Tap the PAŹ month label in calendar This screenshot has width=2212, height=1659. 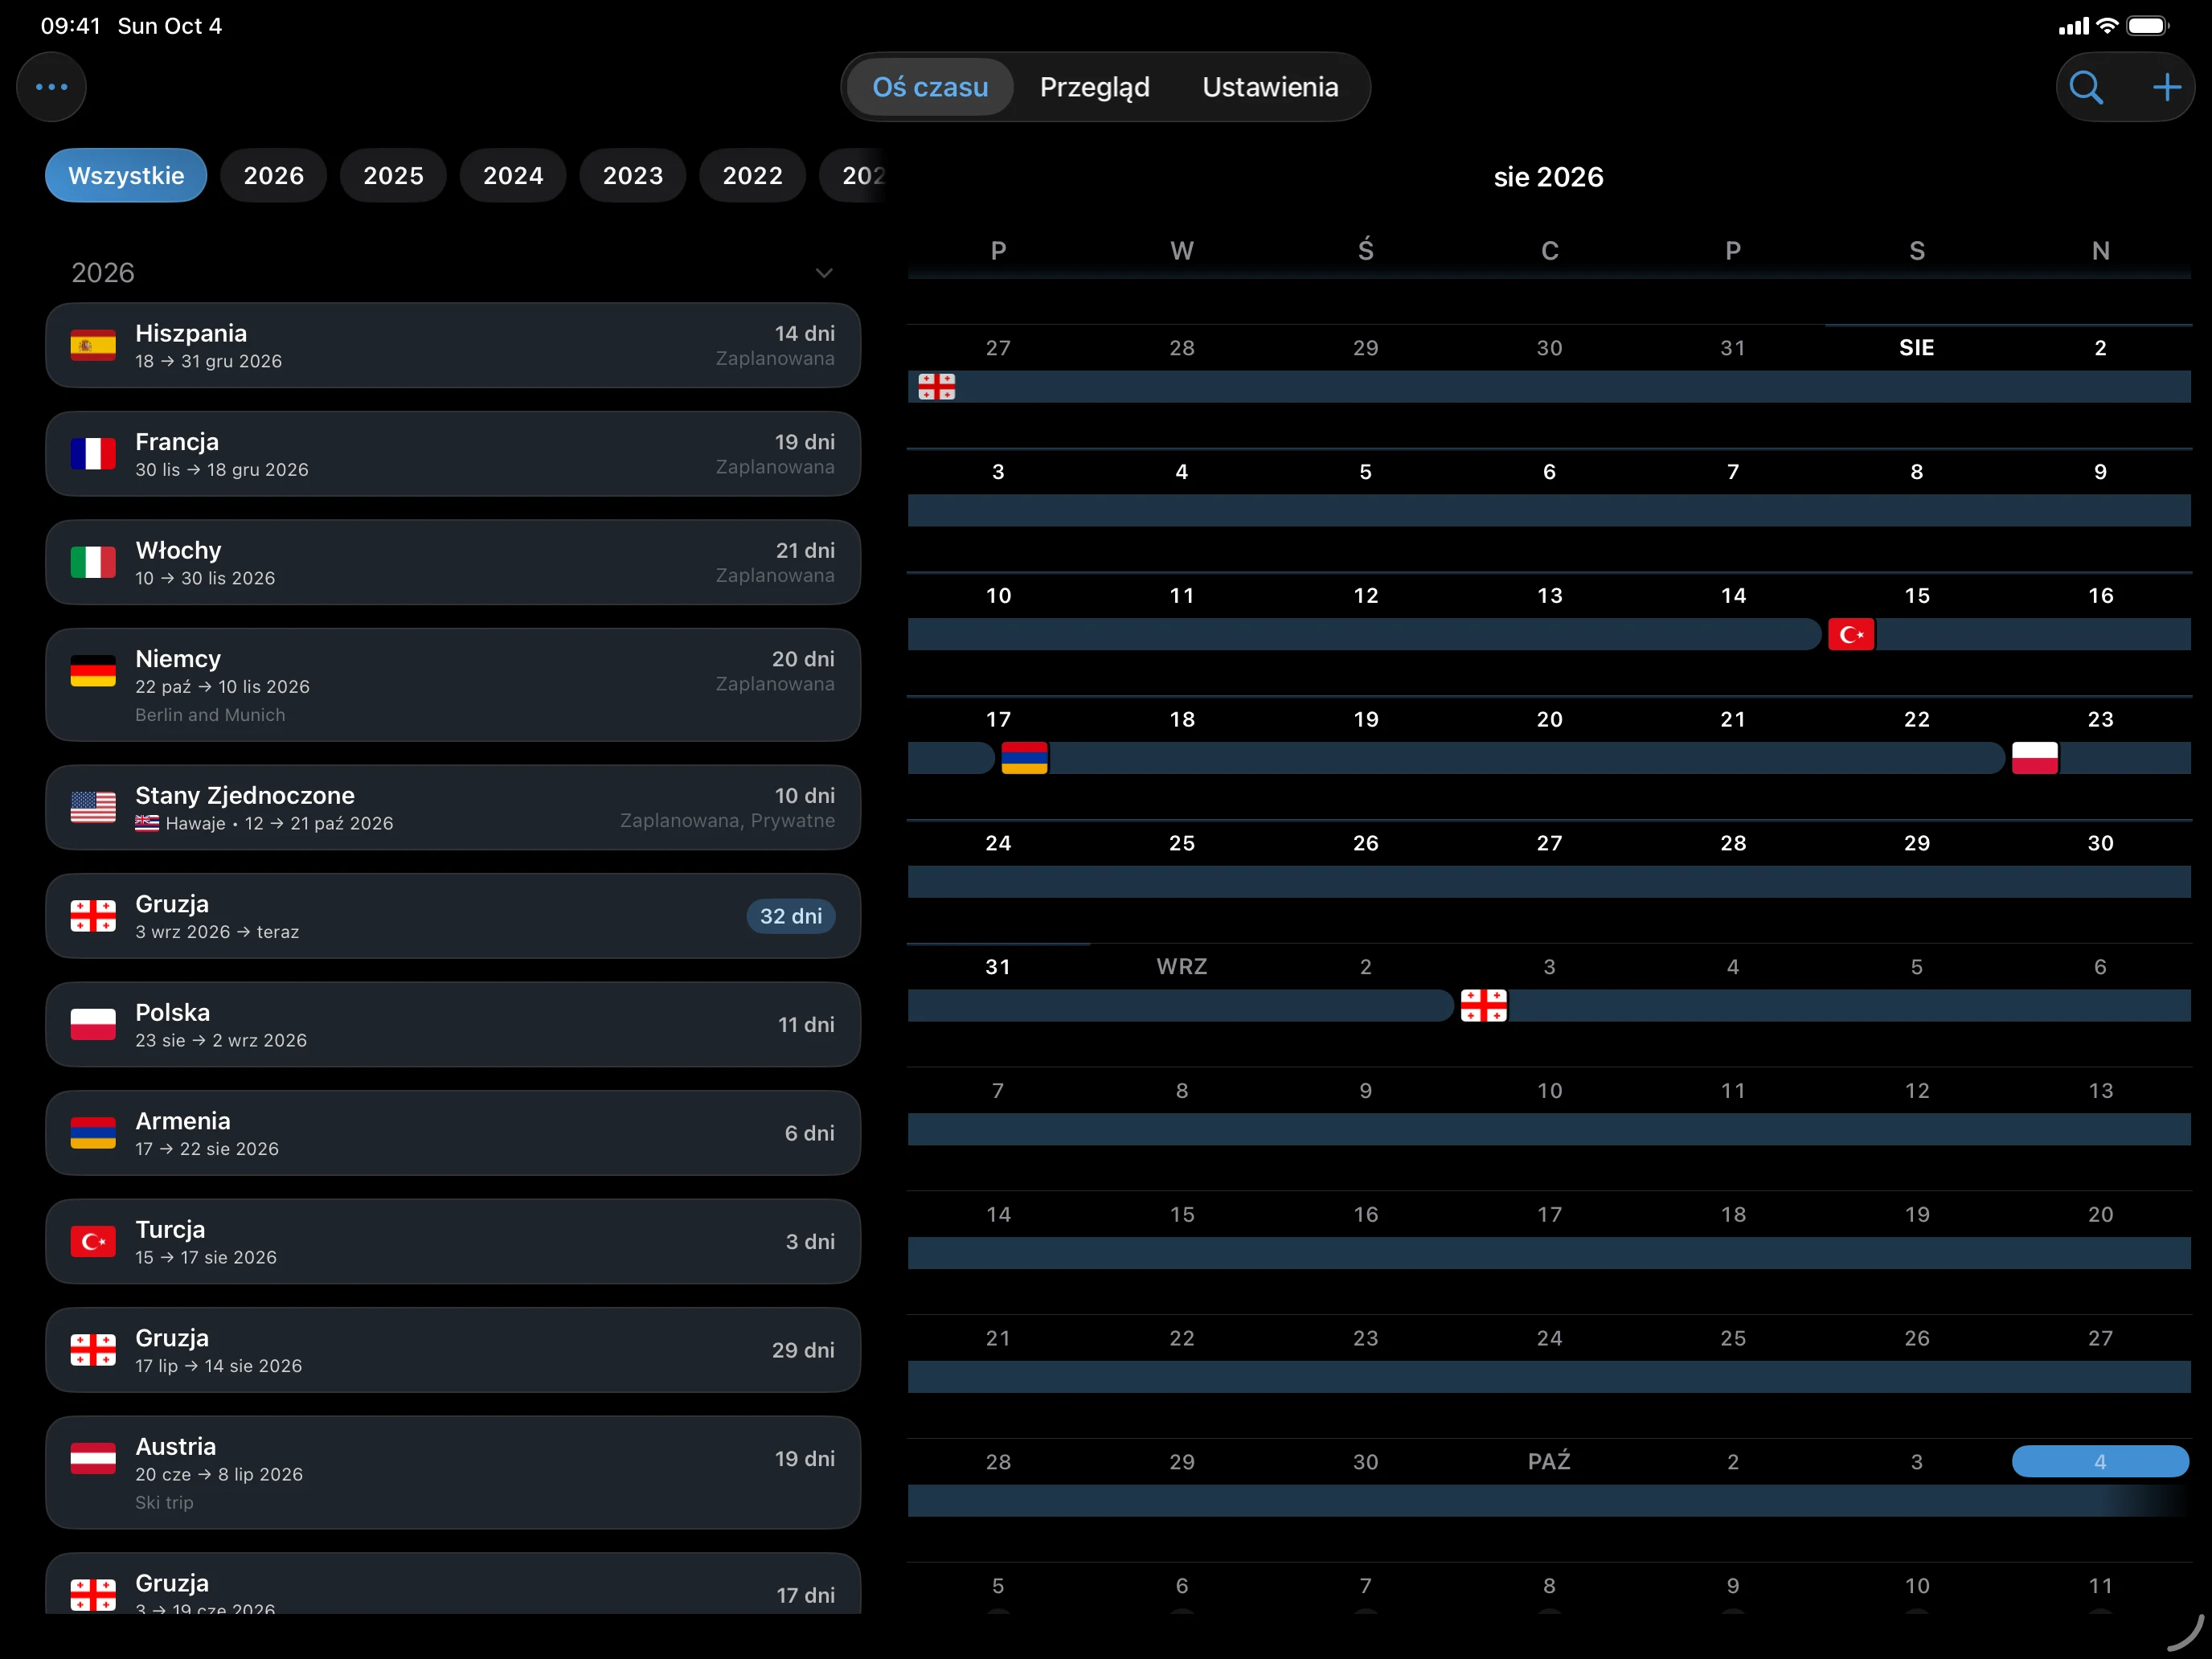[x=1549, y=1461]
